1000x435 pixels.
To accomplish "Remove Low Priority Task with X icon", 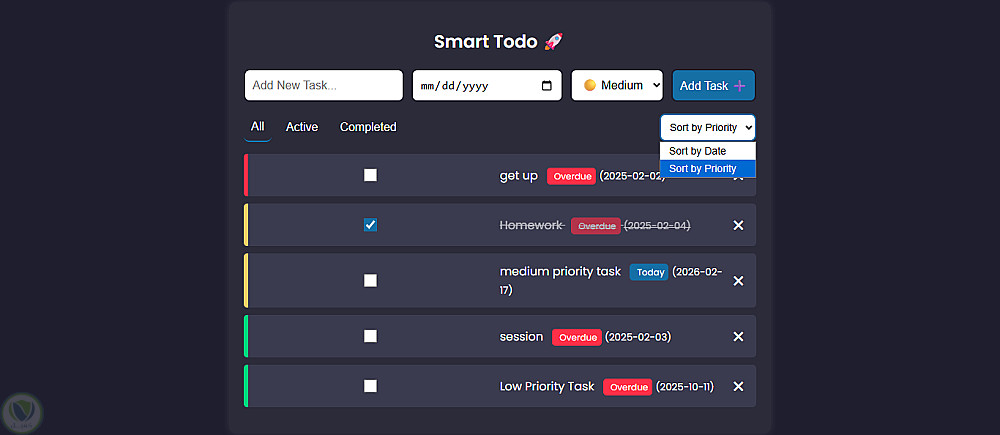I will tap(738, 387).
